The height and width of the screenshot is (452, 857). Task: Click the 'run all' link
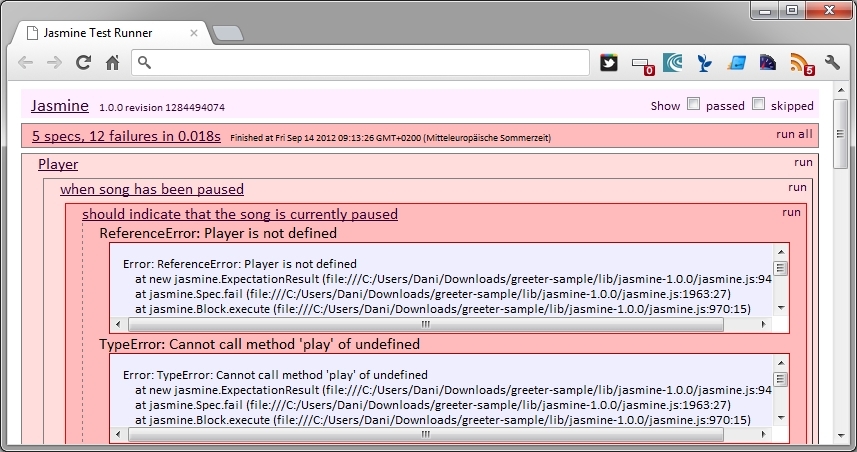[x=794, y=134]
